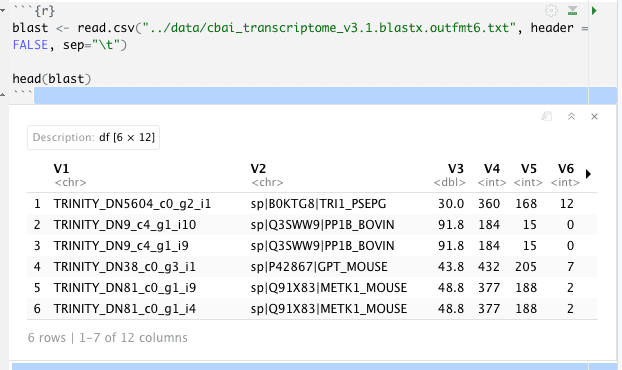Viewport: 622px width, 370px height.
Task: Click the Description df [6 × 12] box
Action: 94,138
